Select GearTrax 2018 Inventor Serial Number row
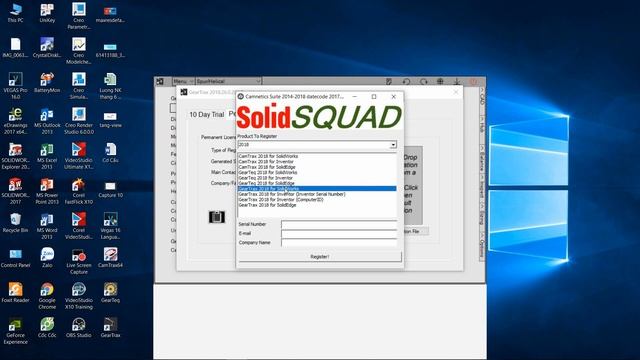Image resolution: width=640 pixels, height=360 pixels. tap(317, 194)
